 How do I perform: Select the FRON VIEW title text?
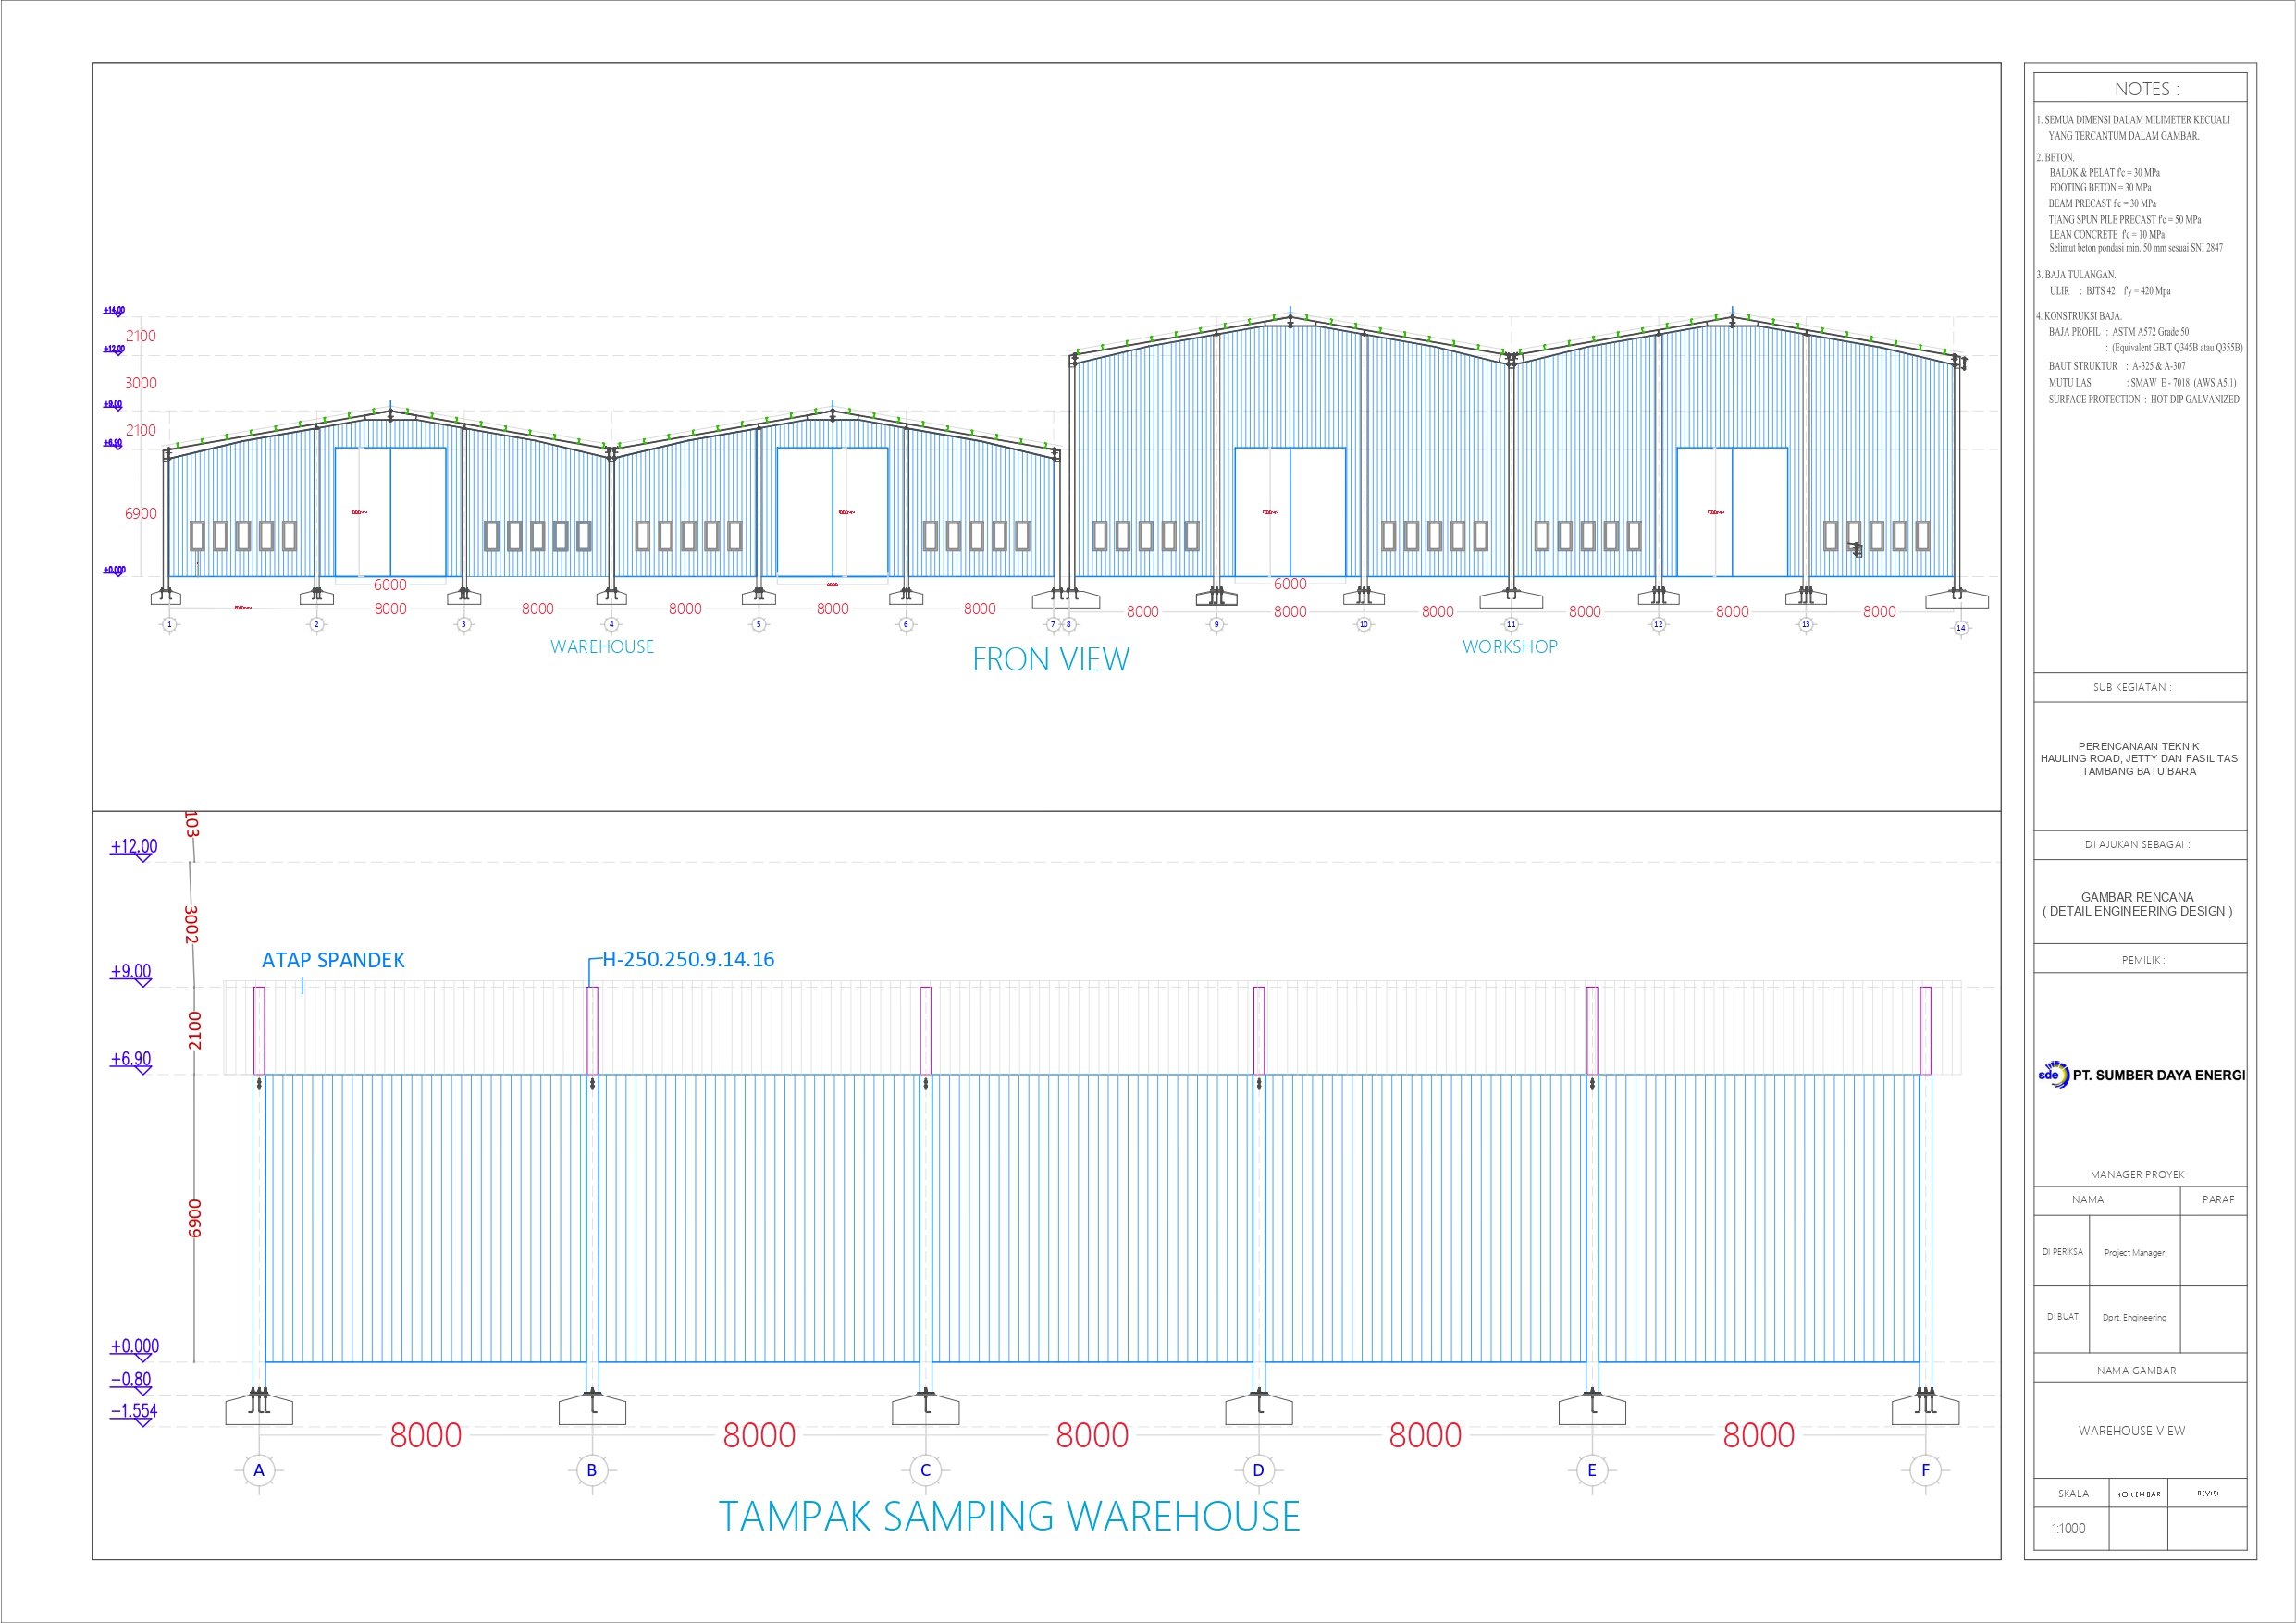coord(1050,660)
